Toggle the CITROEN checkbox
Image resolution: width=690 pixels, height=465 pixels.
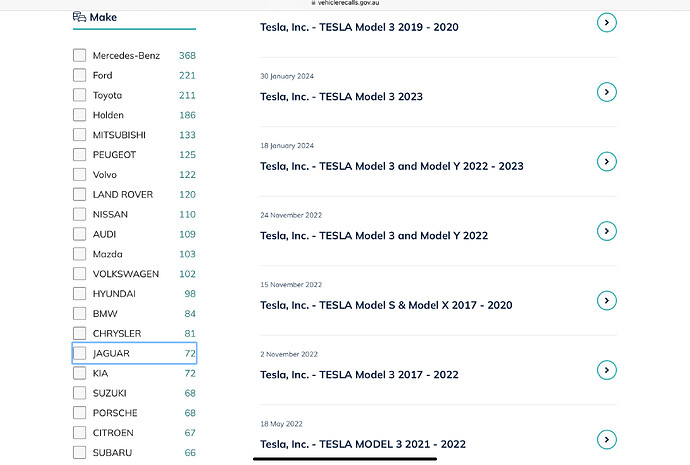(x=79, y=432)
